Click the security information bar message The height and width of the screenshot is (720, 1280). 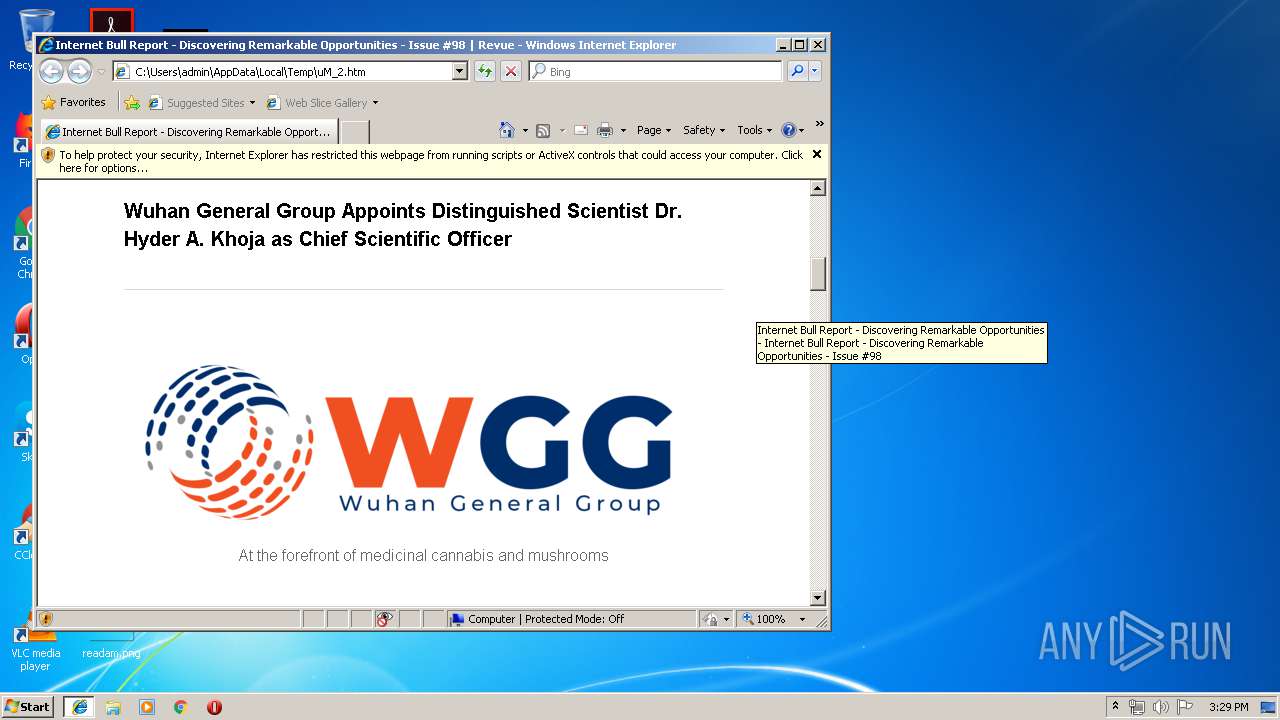click(x=431, y=161)
